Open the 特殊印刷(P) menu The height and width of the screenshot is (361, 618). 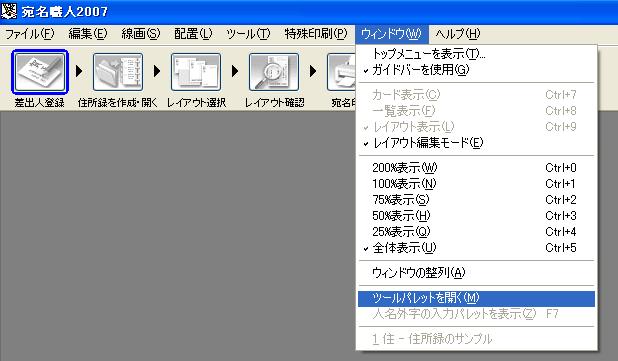tap(316, 34)
